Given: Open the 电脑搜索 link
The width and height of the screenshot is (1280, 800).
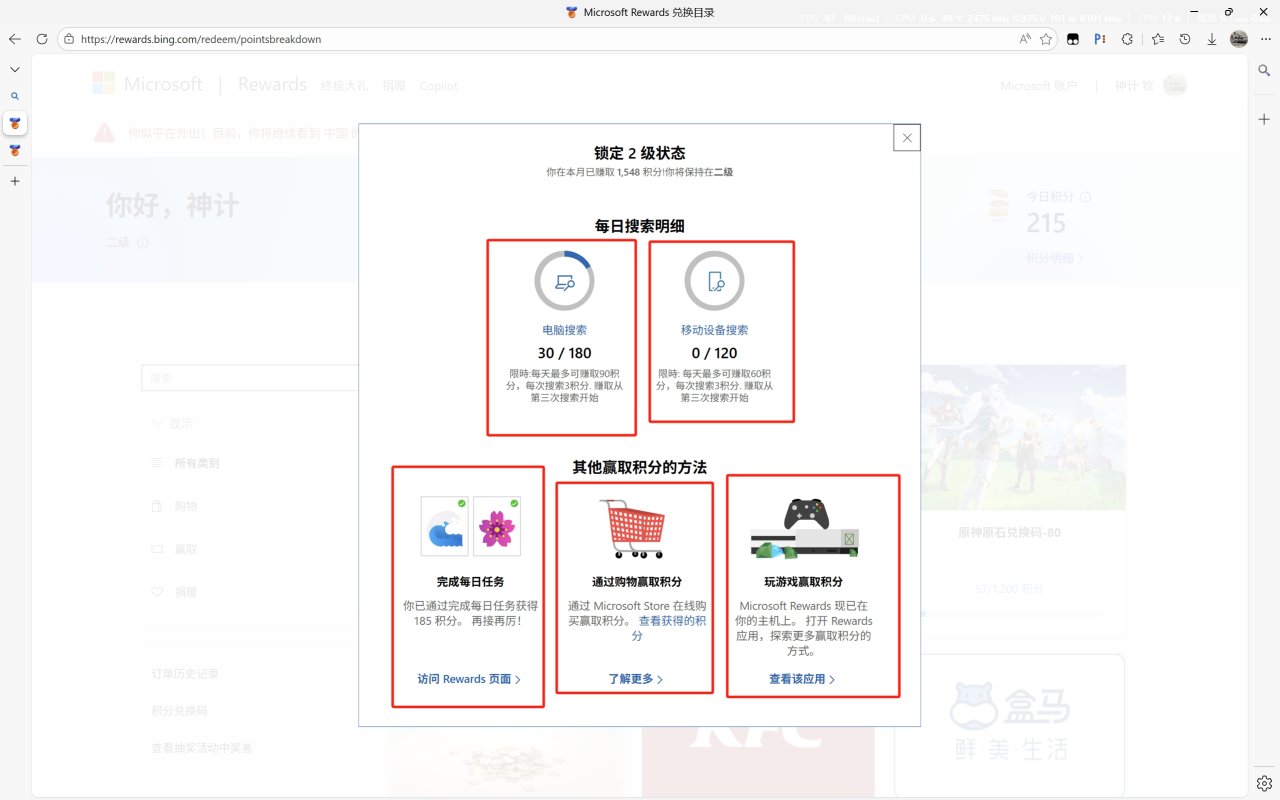Looking at the screenshot, I should pyautogui.click(x=564, y=330).
